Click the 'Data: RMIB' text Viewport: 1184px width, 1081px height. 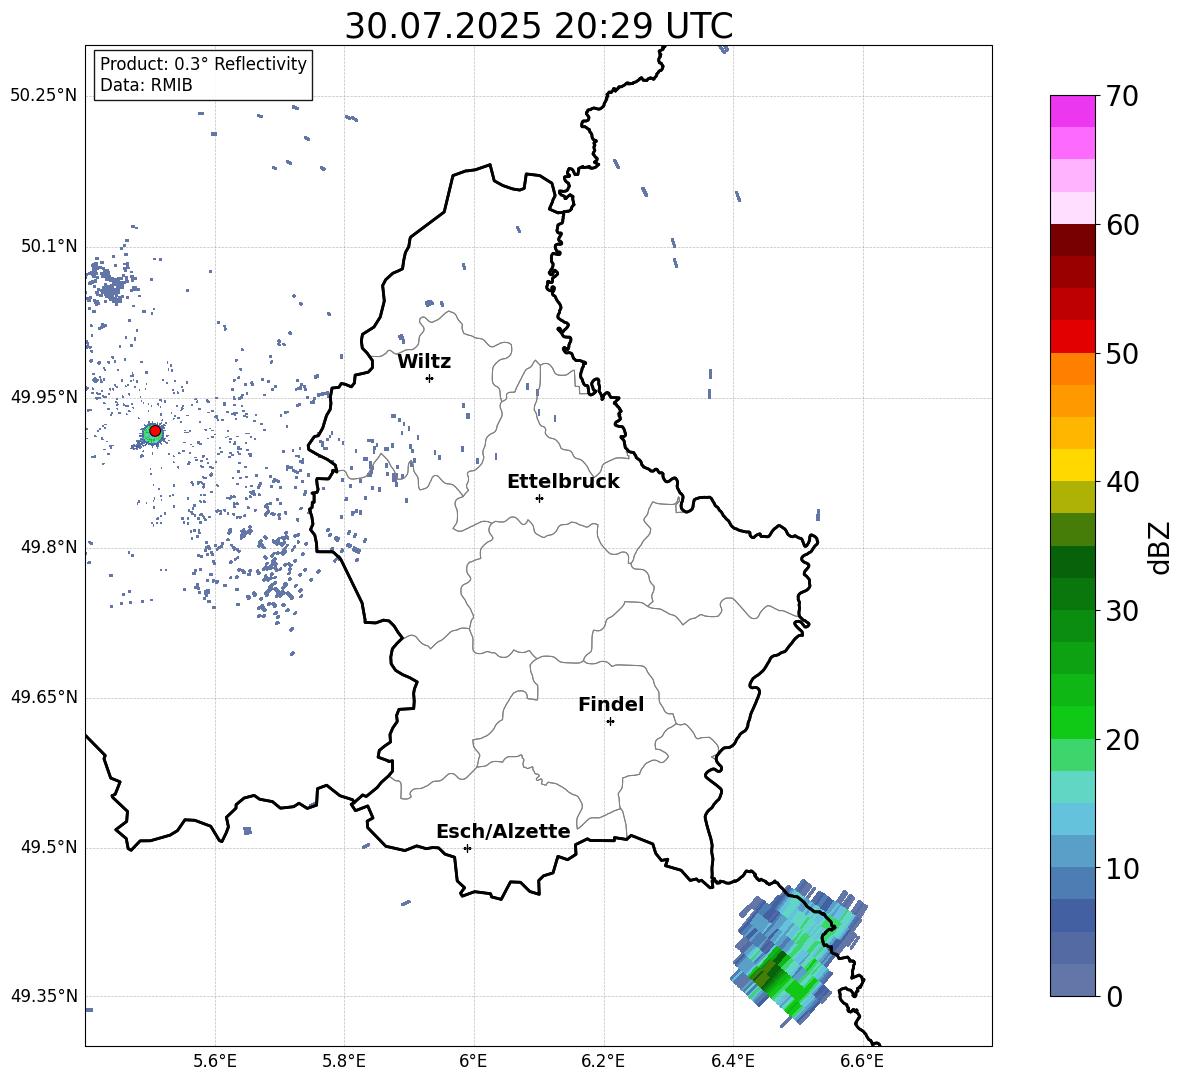(146, 85)
